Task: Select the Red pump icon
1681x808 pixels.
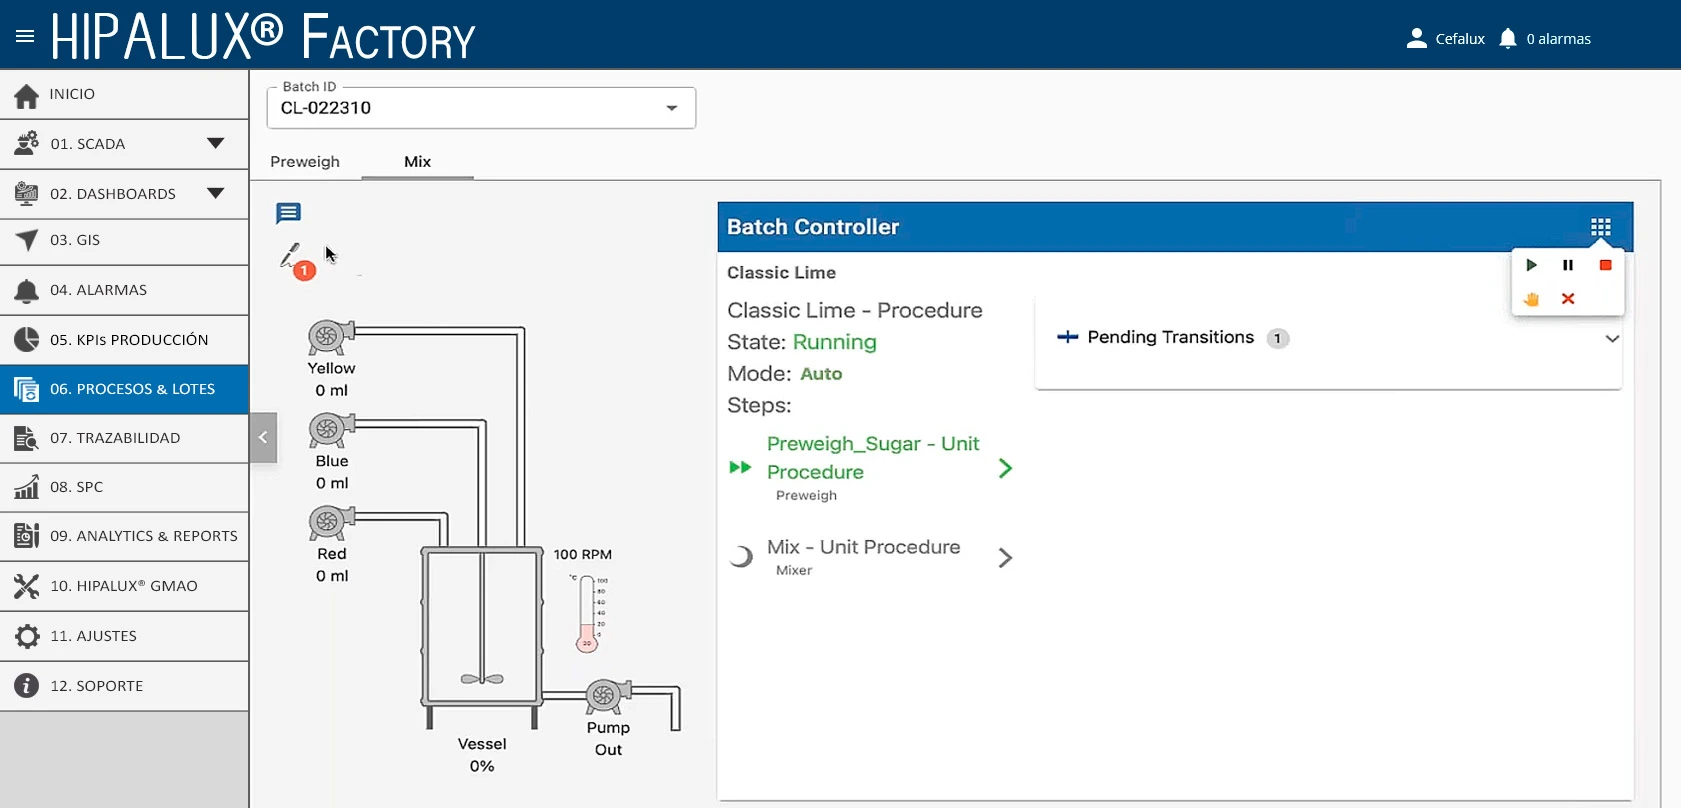Action: (330, 522)
